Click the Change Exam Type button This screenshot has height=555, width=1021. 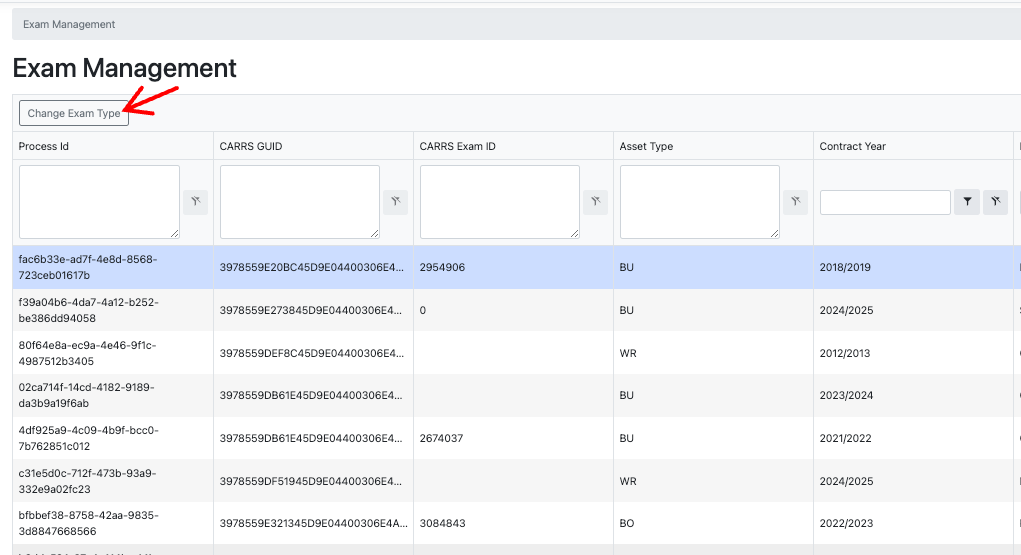pyautogui.click(x=74, y=113)
